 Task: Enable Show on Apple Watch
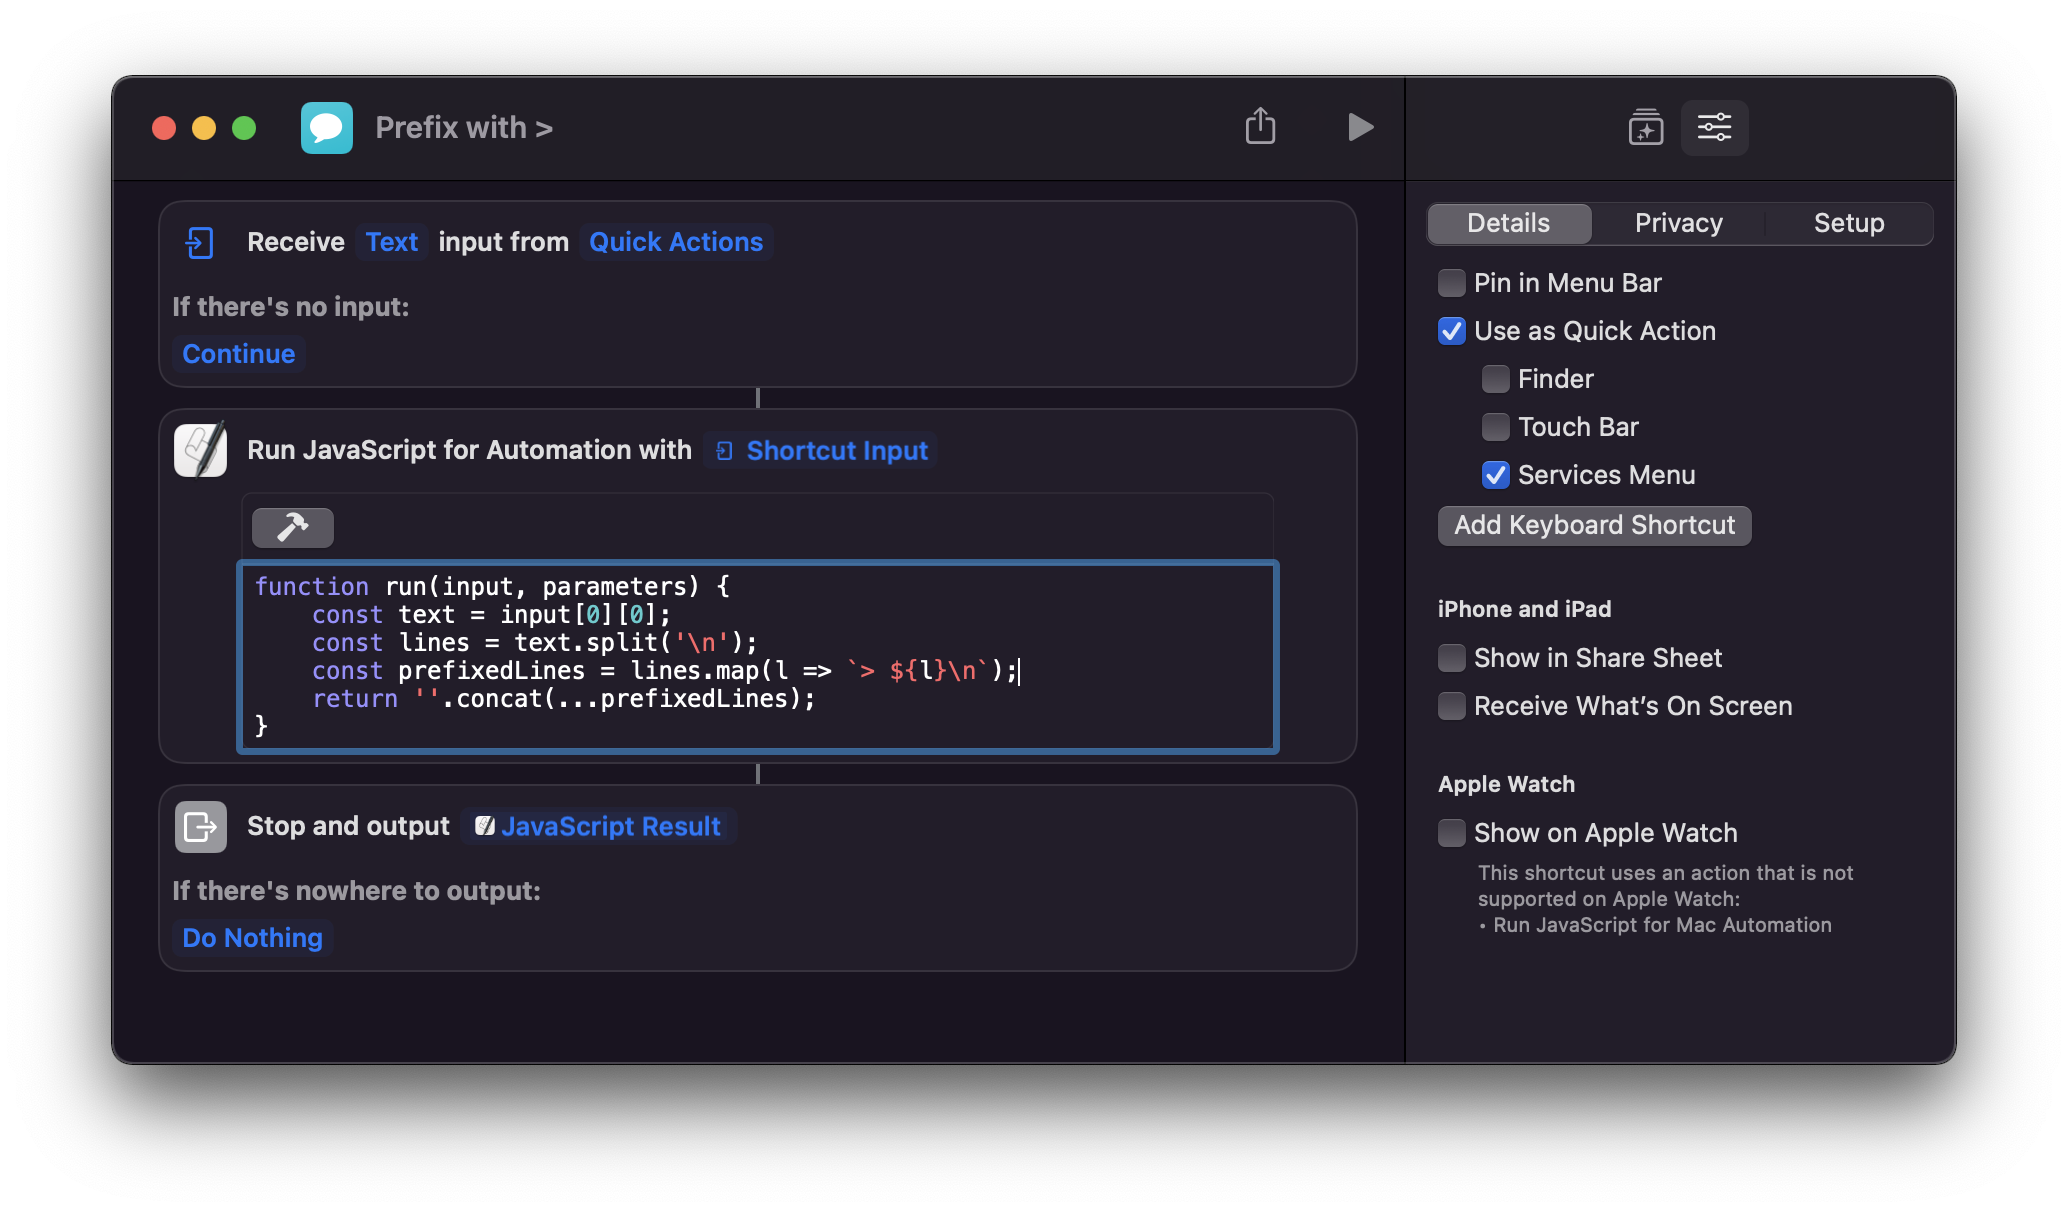1452,833
